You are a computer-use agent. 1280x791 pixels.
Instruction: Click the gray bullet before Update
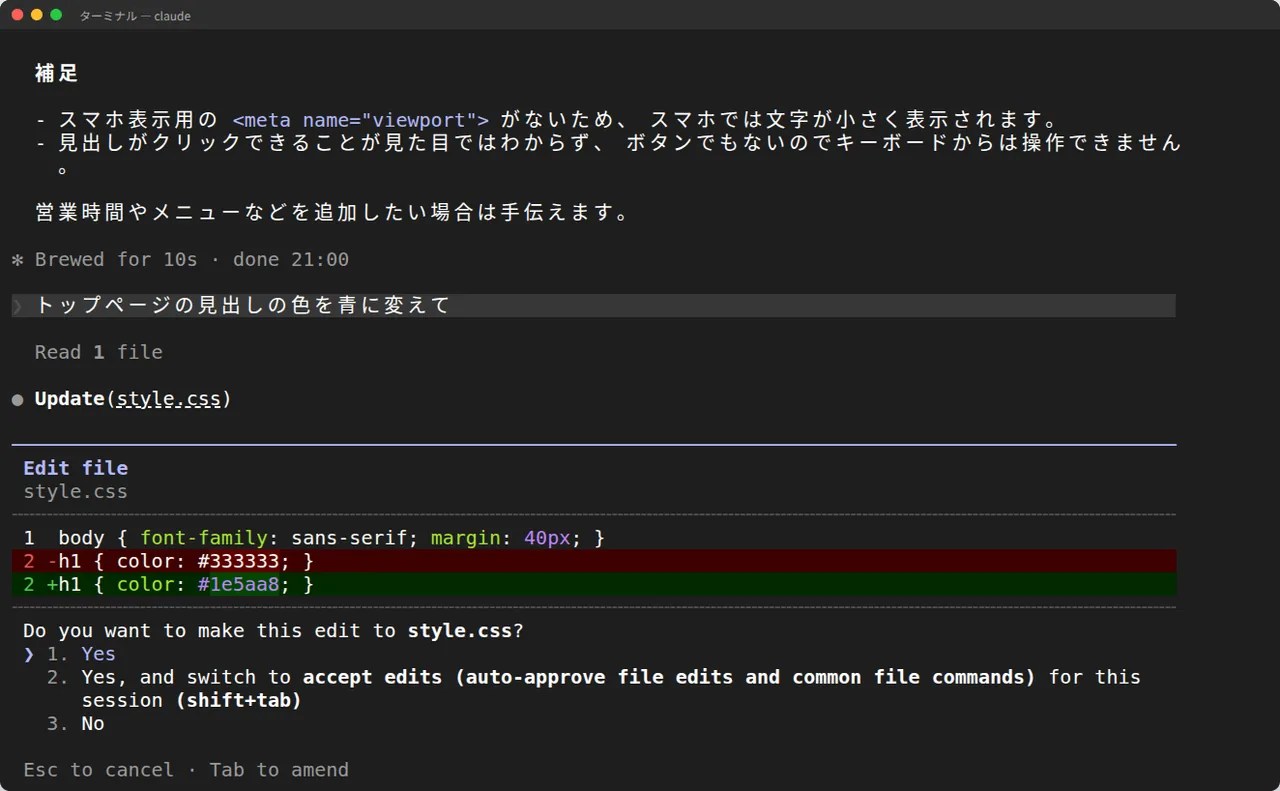click(17, 400)
